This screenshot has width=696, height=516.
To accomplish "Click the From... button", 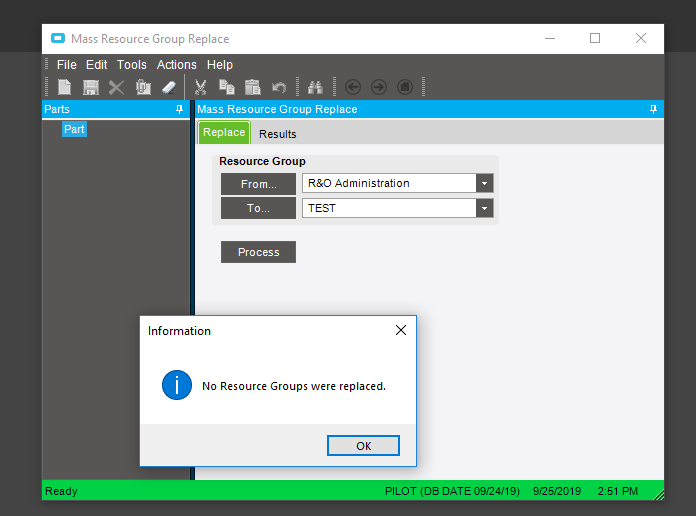I will (258, 184).
